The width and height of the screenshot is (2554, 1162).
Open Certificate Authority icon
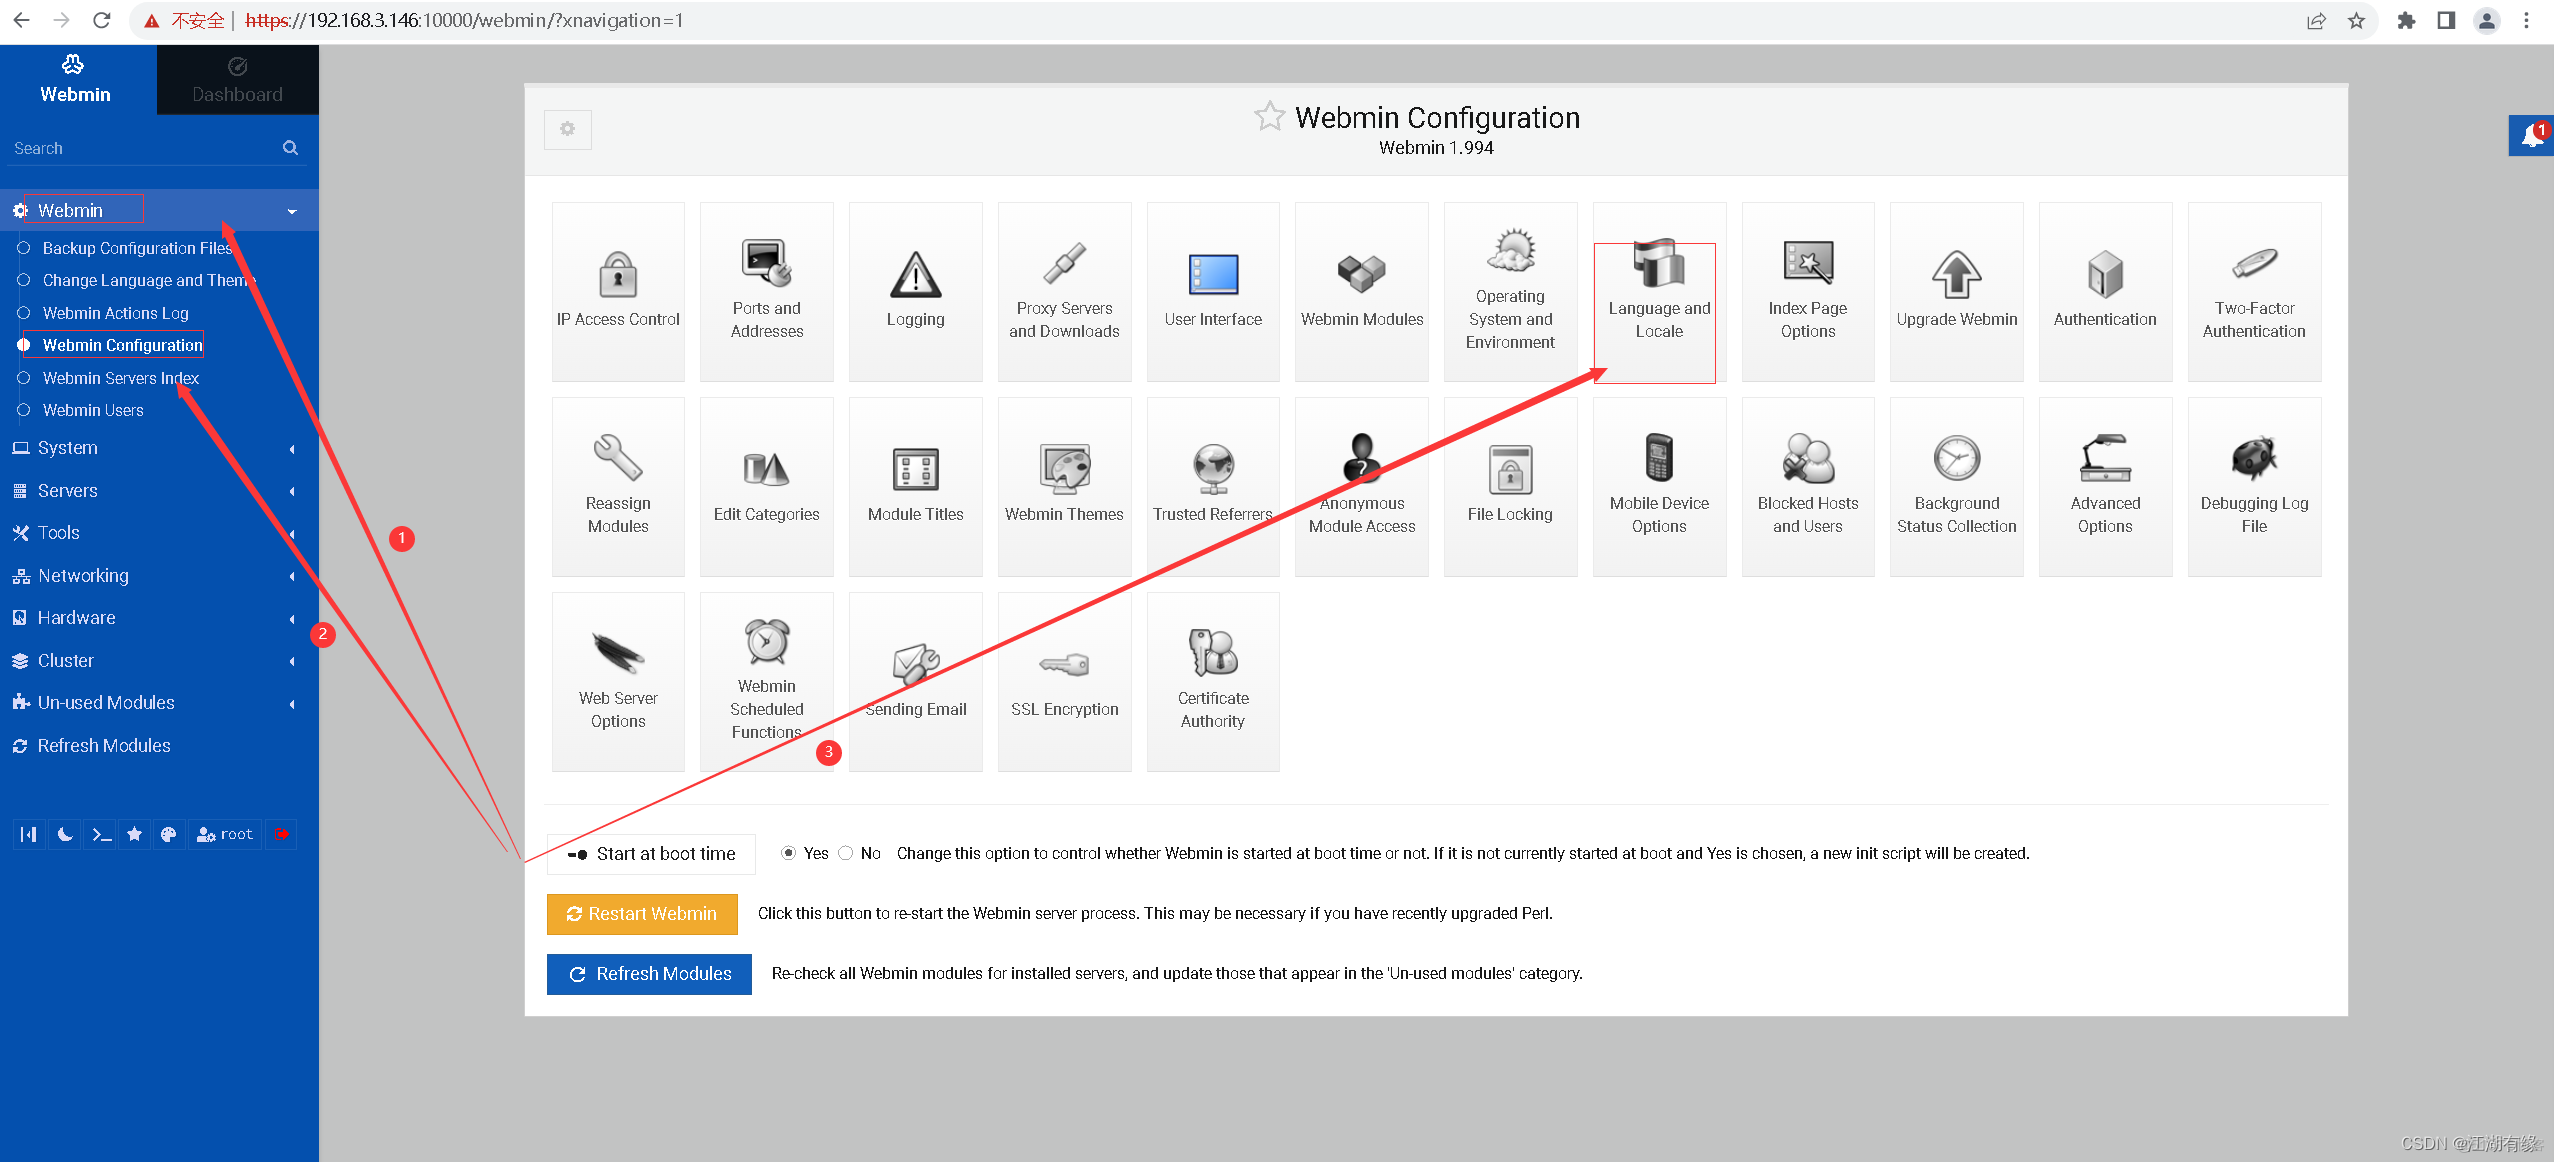pos(1213,681)
